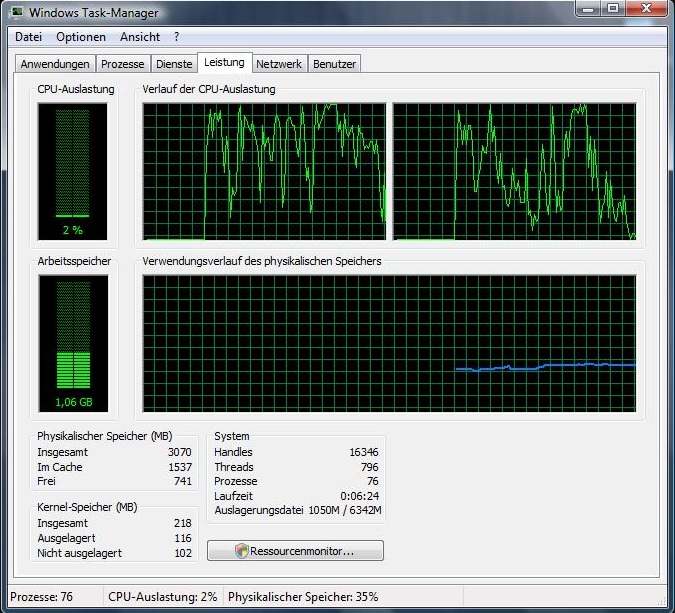
Task: Click the CPU-Auslastung 2 % gauge
Action: pos(72,171)
